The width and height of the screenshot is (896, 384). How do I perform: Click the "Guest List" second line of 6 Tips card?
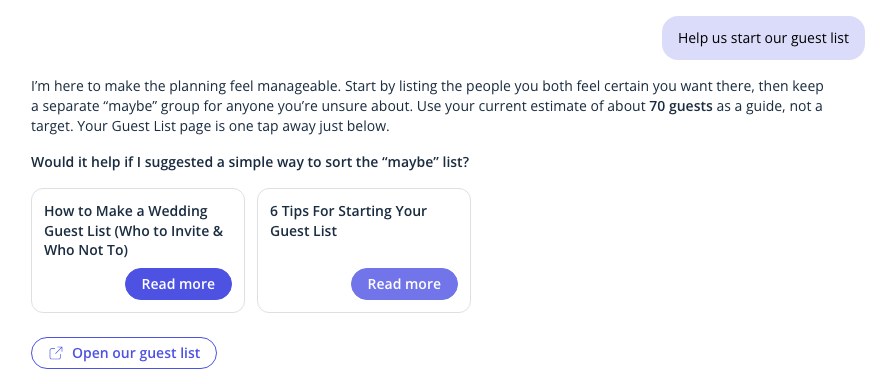303,231
